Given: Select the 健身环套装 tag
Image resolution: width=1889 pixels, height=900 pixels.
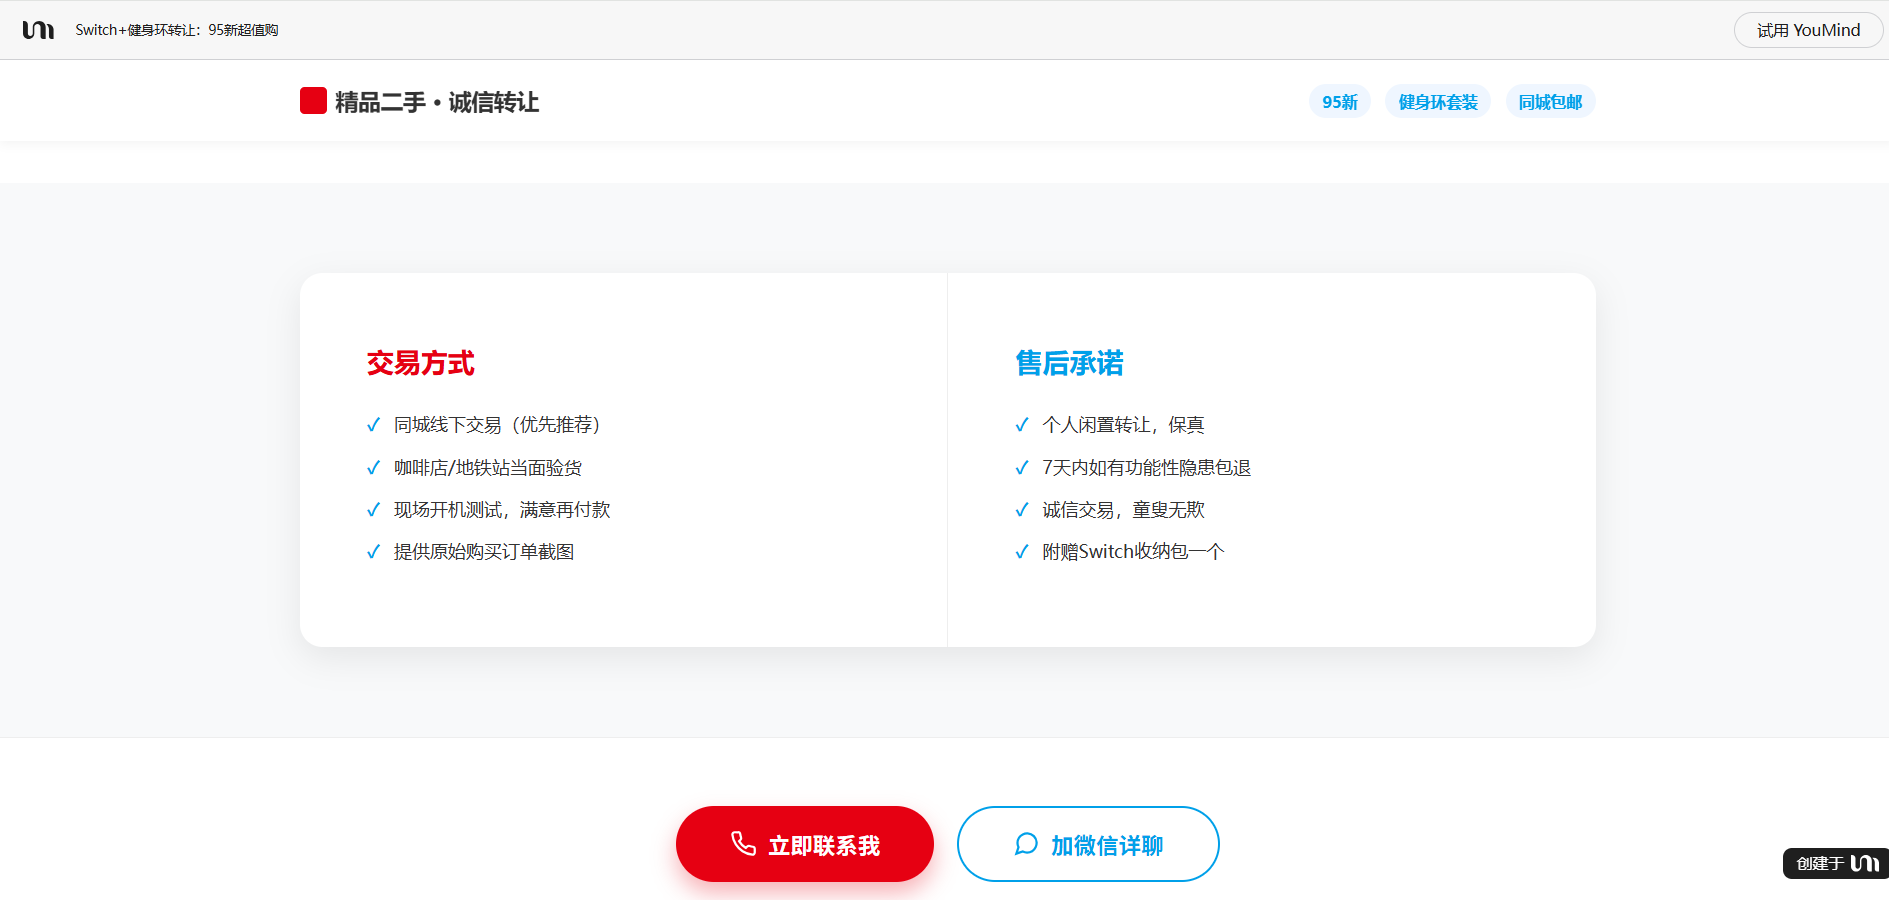Looking at the screenshot, I should (1437, 102).
